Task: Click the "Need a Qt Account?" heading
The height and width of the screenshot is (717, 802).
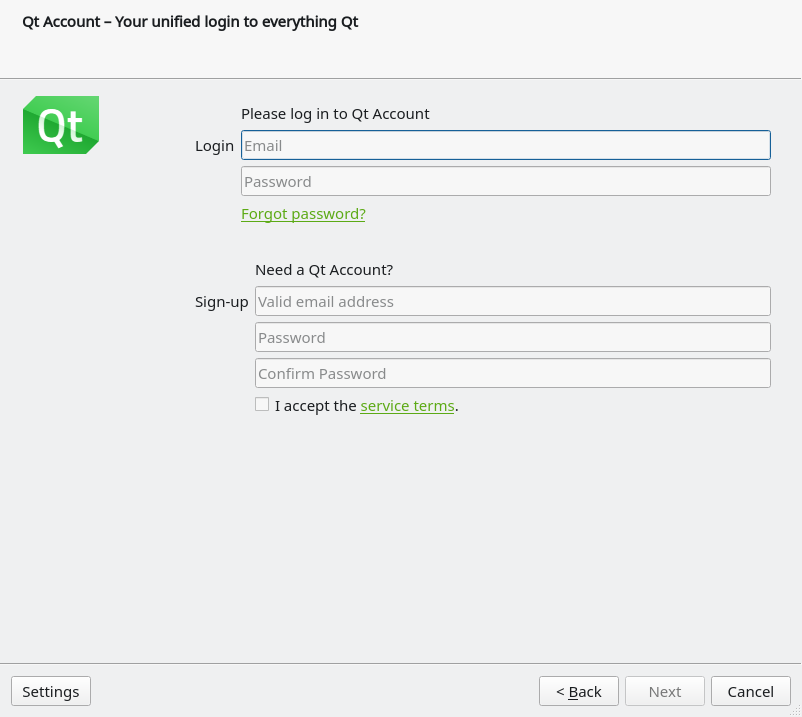Action: pos(324,269)
